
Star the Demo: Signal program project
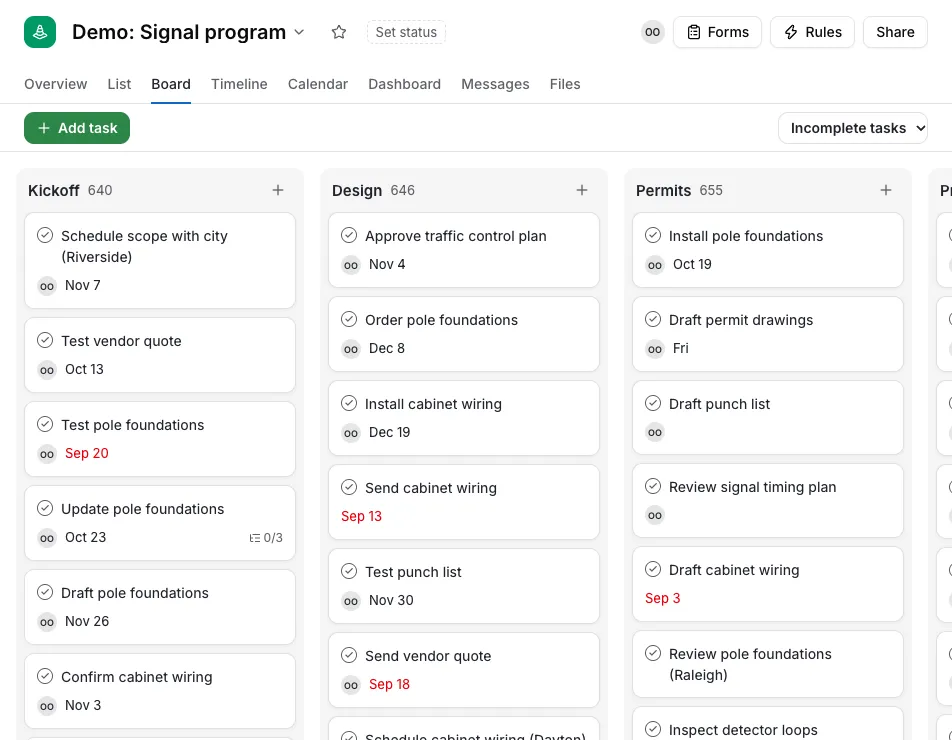(339, 32)
